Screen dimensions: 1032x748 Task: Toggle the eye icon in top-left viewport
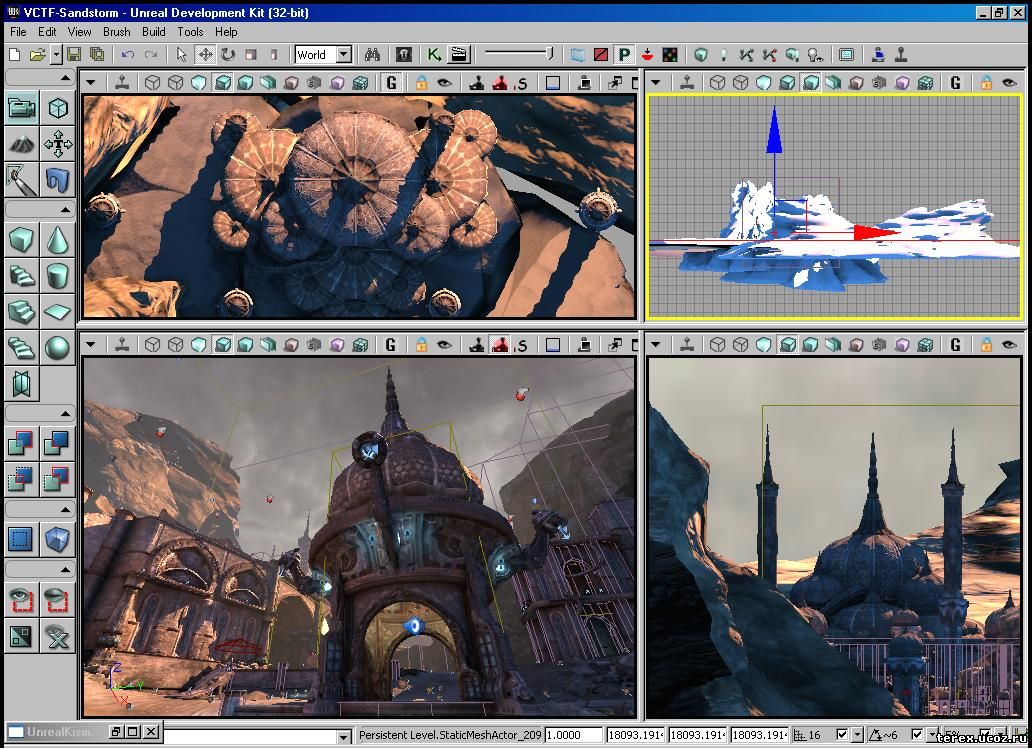(445, 83)
